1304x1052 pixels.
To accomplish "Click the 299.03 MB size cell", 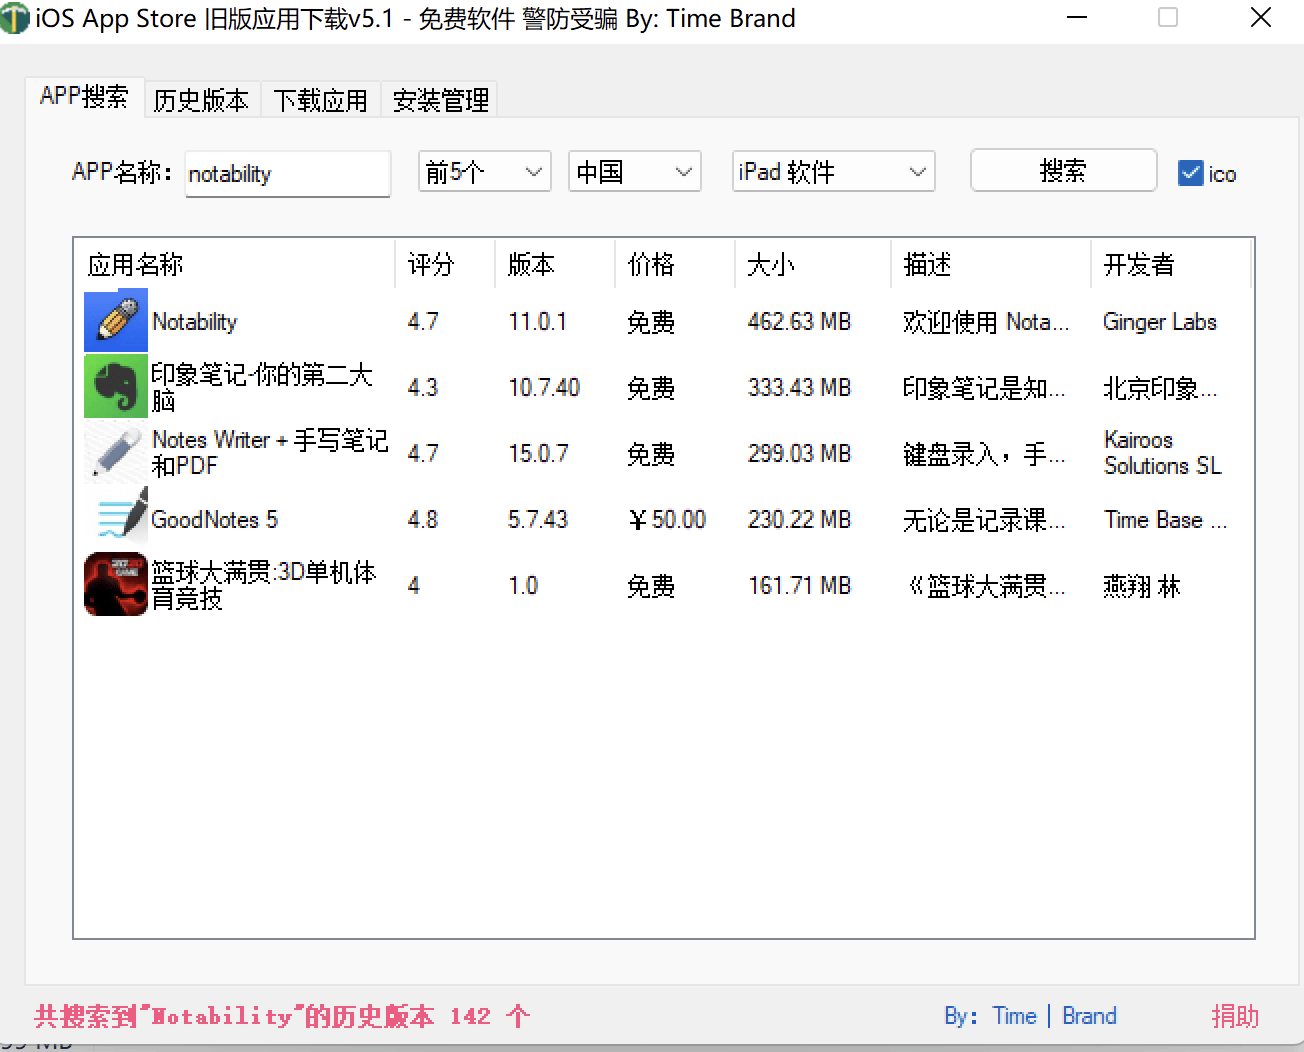I will coord(799,454).
